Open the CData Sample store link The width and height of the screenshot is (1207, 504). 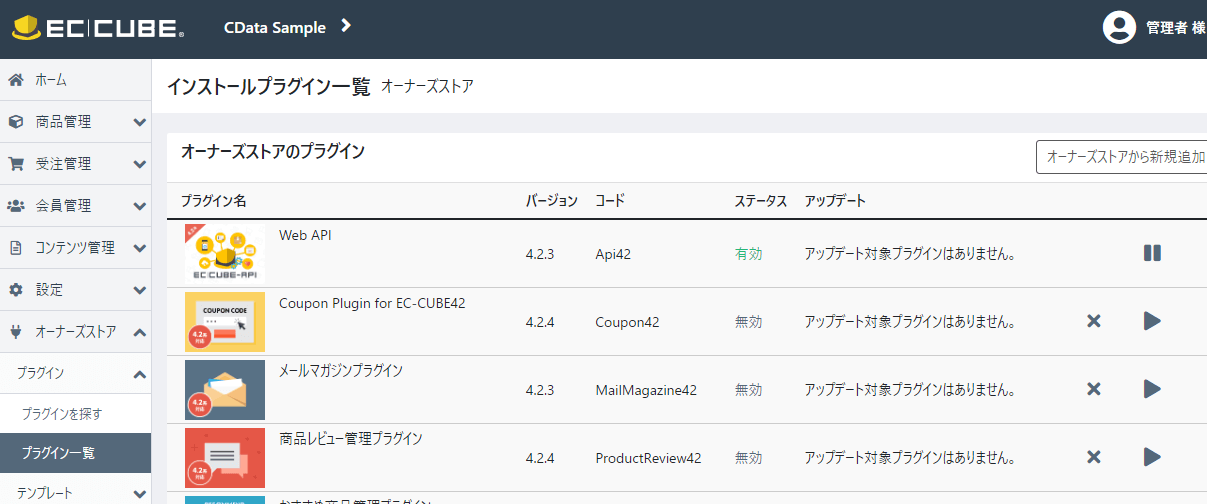275,28
